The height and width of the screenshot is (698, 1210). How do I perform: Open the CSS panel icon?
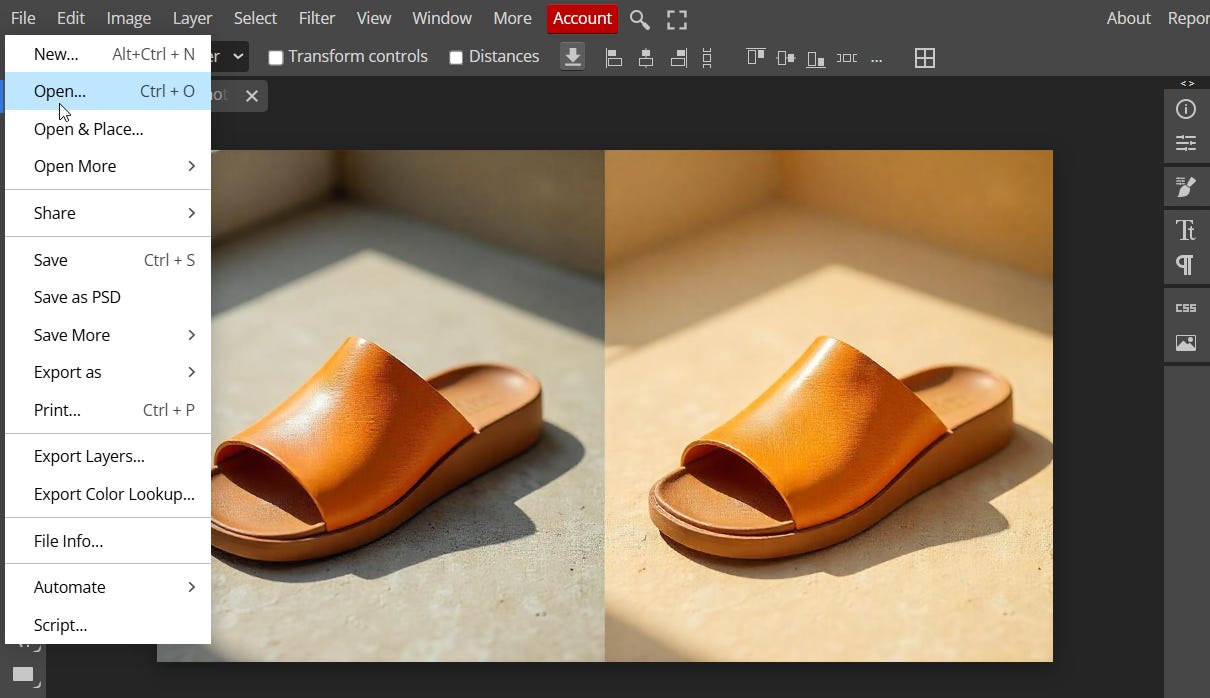point(1186,307)
